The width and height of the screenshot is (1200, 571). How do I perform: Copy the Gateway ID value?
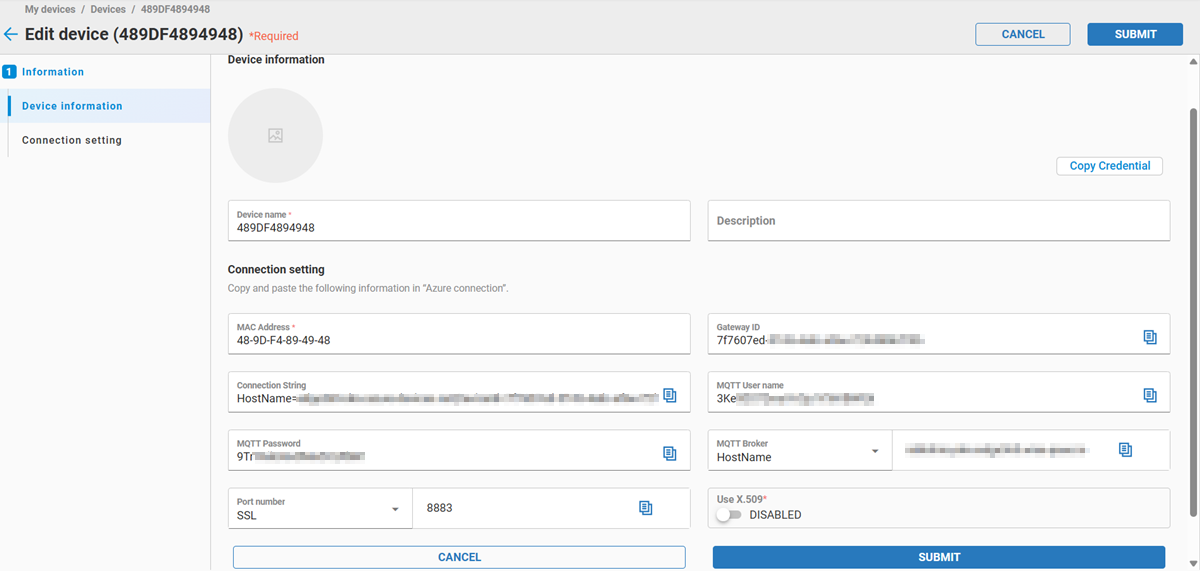pyautogui.click(x=1149, y=337)
